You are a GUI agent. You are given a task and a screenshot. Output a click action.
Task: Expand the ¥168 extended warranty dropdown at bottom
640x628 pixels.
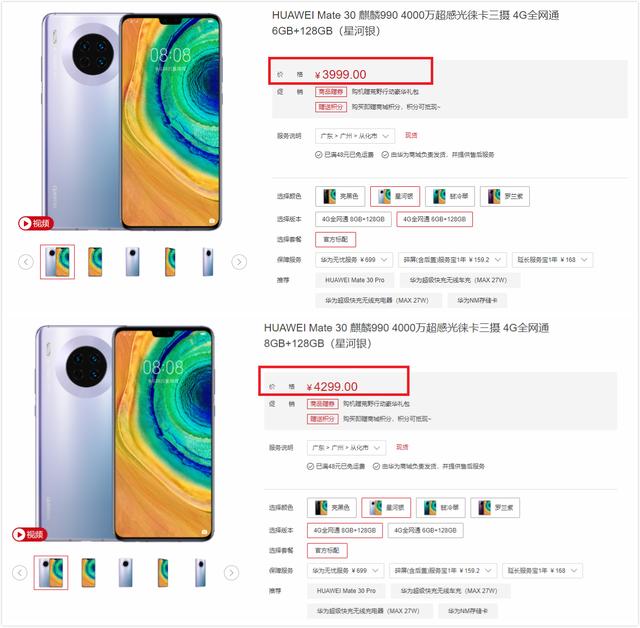[542, 570]
